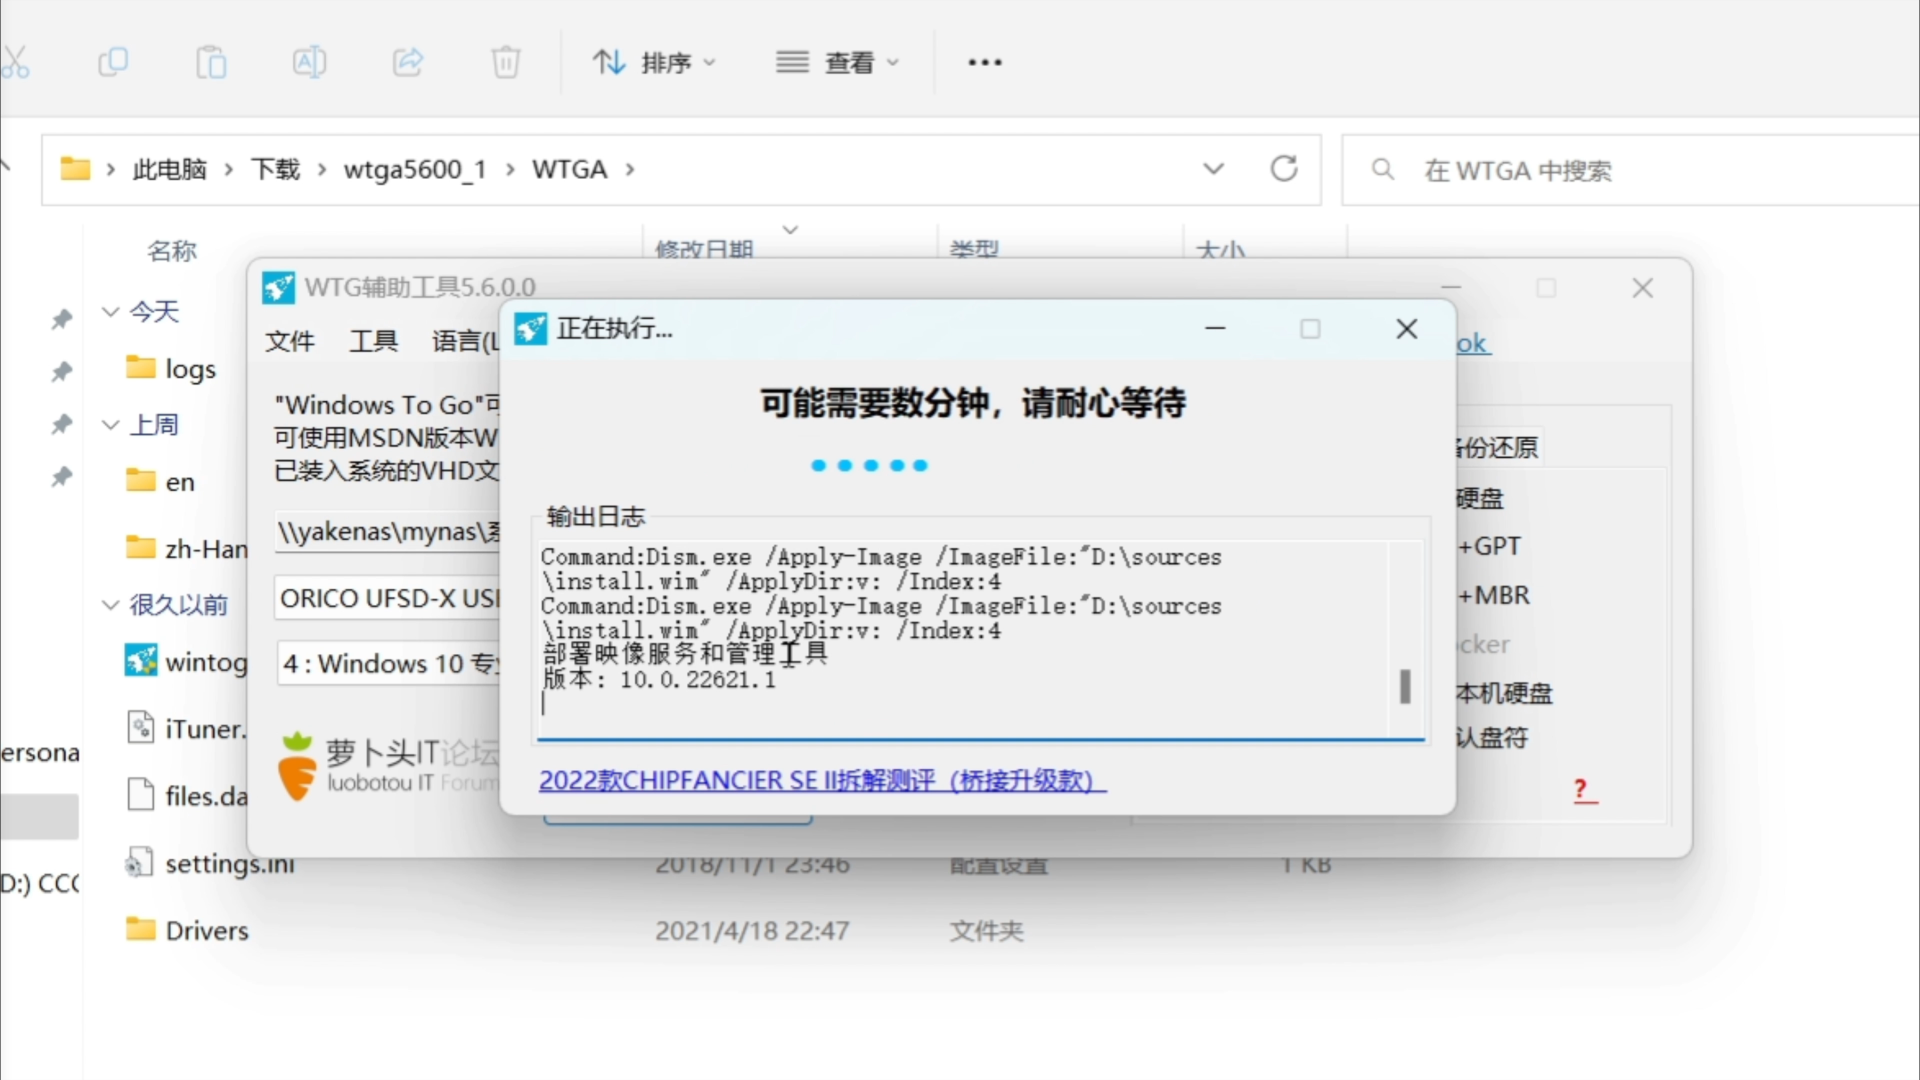Click the Paste clipboard icon in Explorer toolbar
Viewport: 1920px width, 1080px height.
(211, 62)
